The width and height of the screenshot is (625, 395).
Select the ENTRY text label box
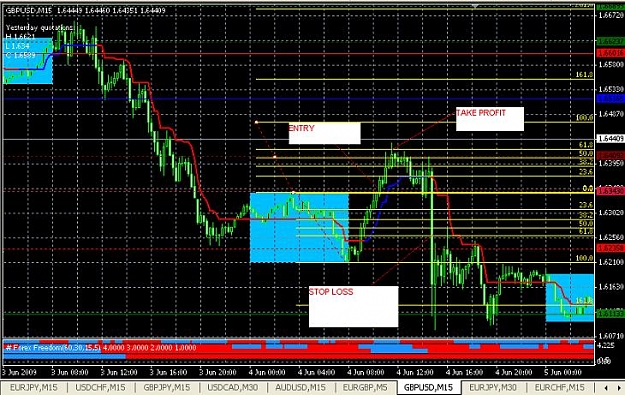point(324,133)
